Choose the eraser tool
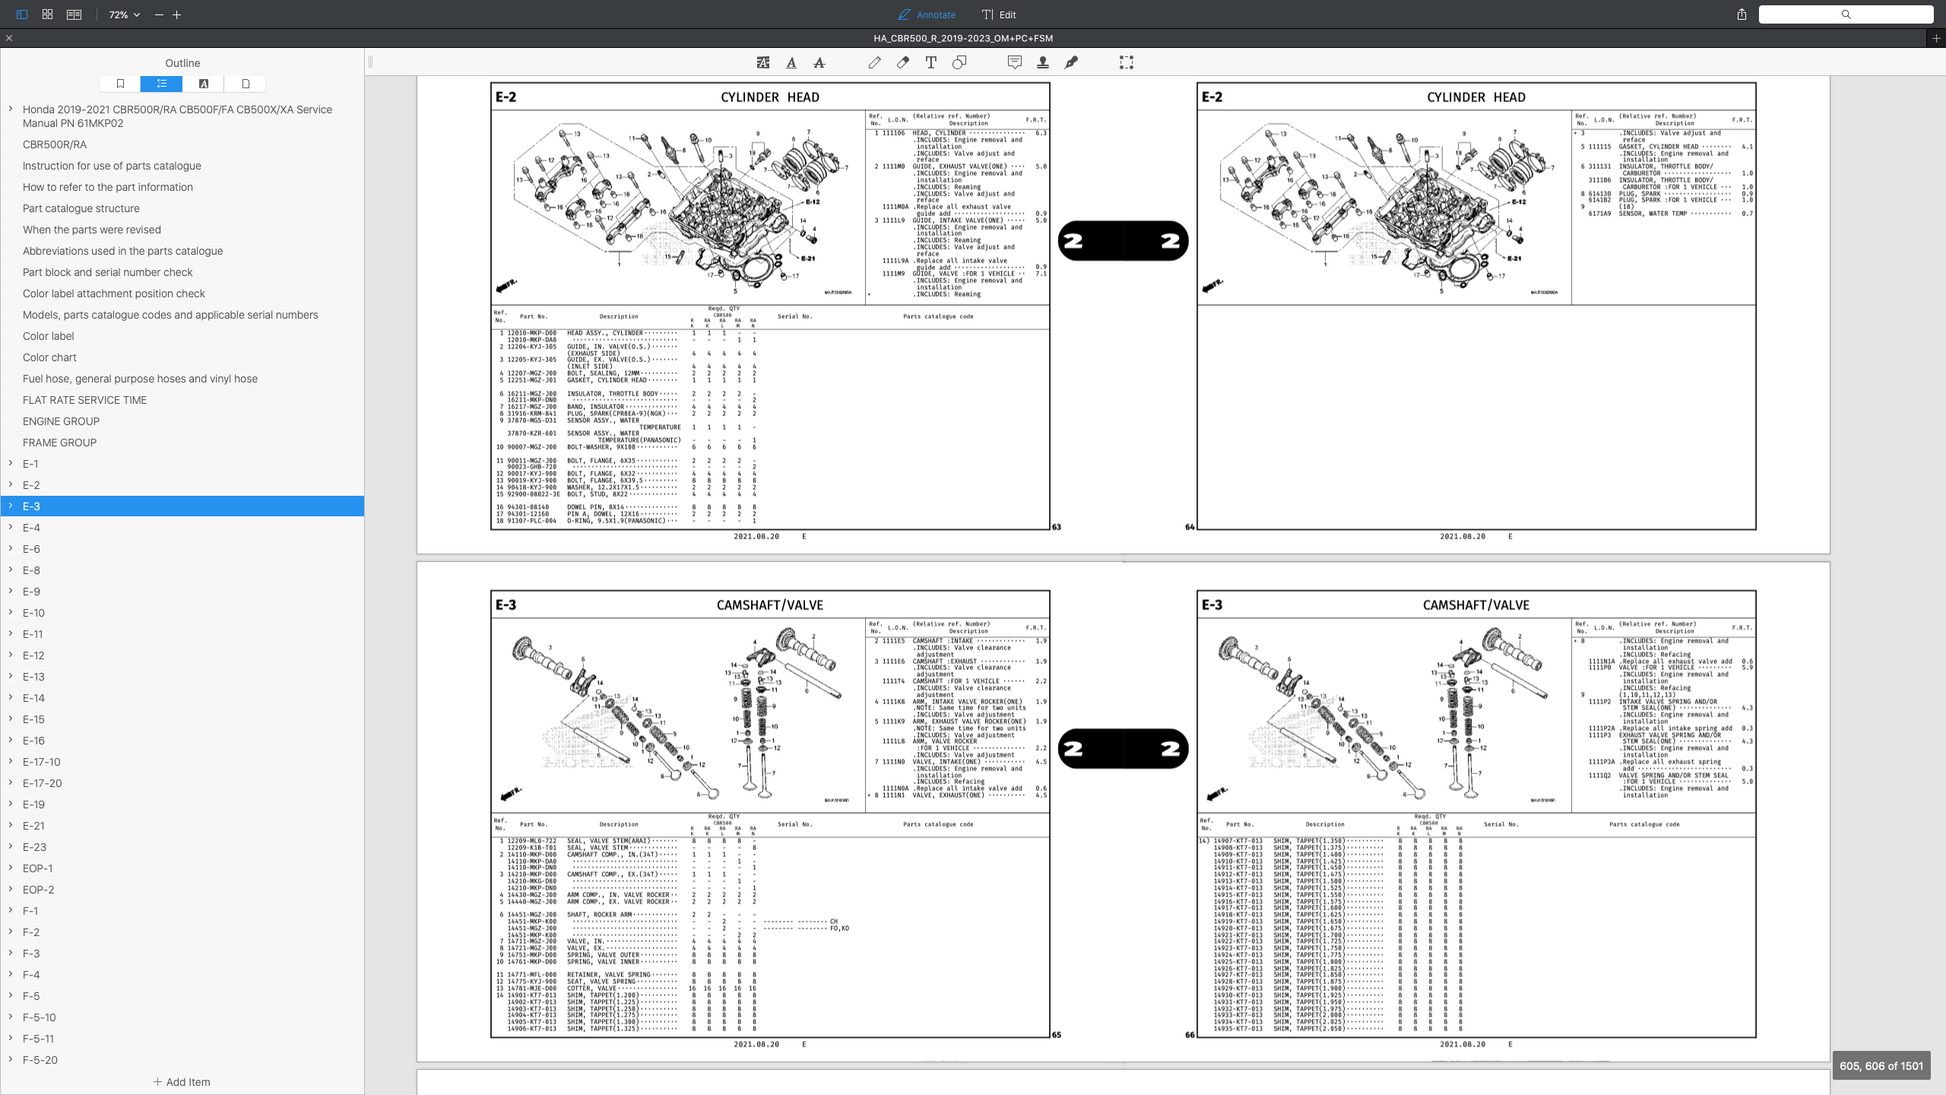The height and width of the screenshot is (1095, 1946). (903, 62)
